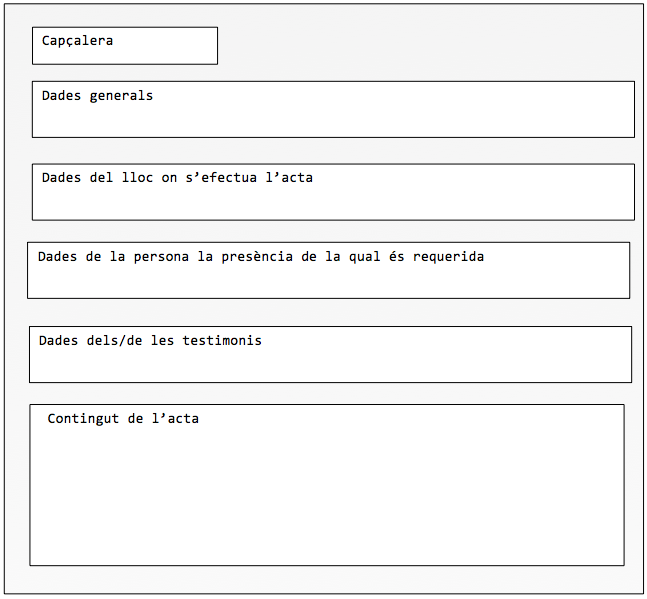647x599 pixels.
Task: Click the word persona
Action: click(161, 257)
